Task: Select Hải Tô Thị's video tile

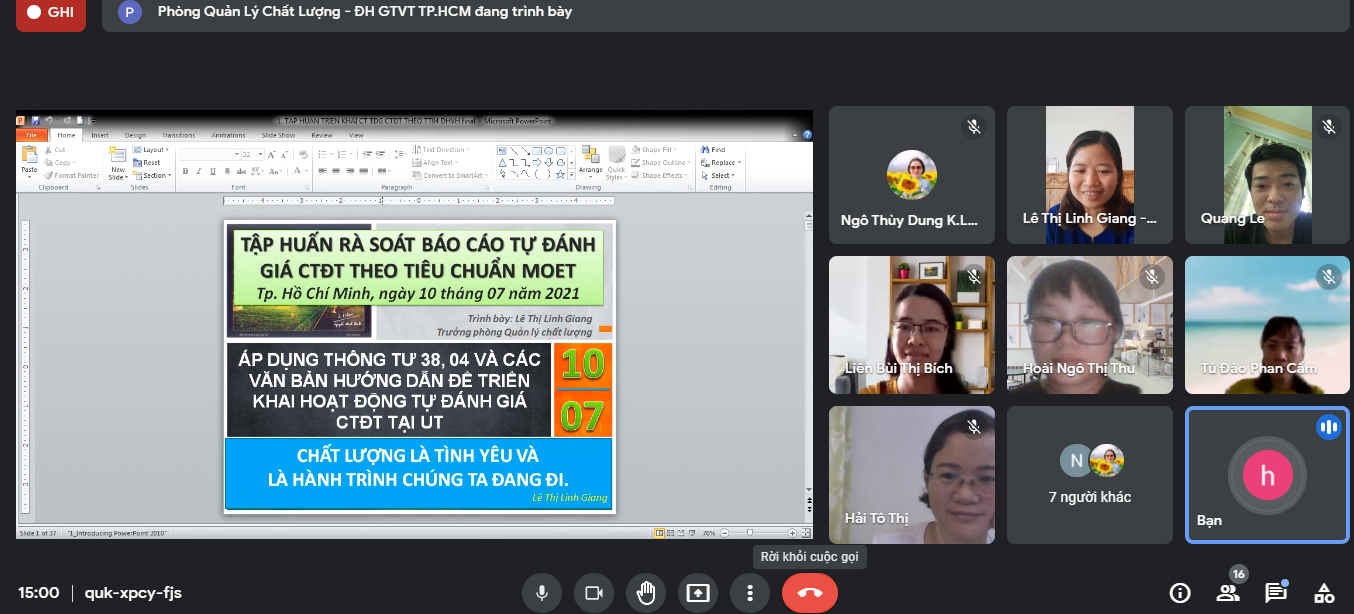Action: coord(911,475)
